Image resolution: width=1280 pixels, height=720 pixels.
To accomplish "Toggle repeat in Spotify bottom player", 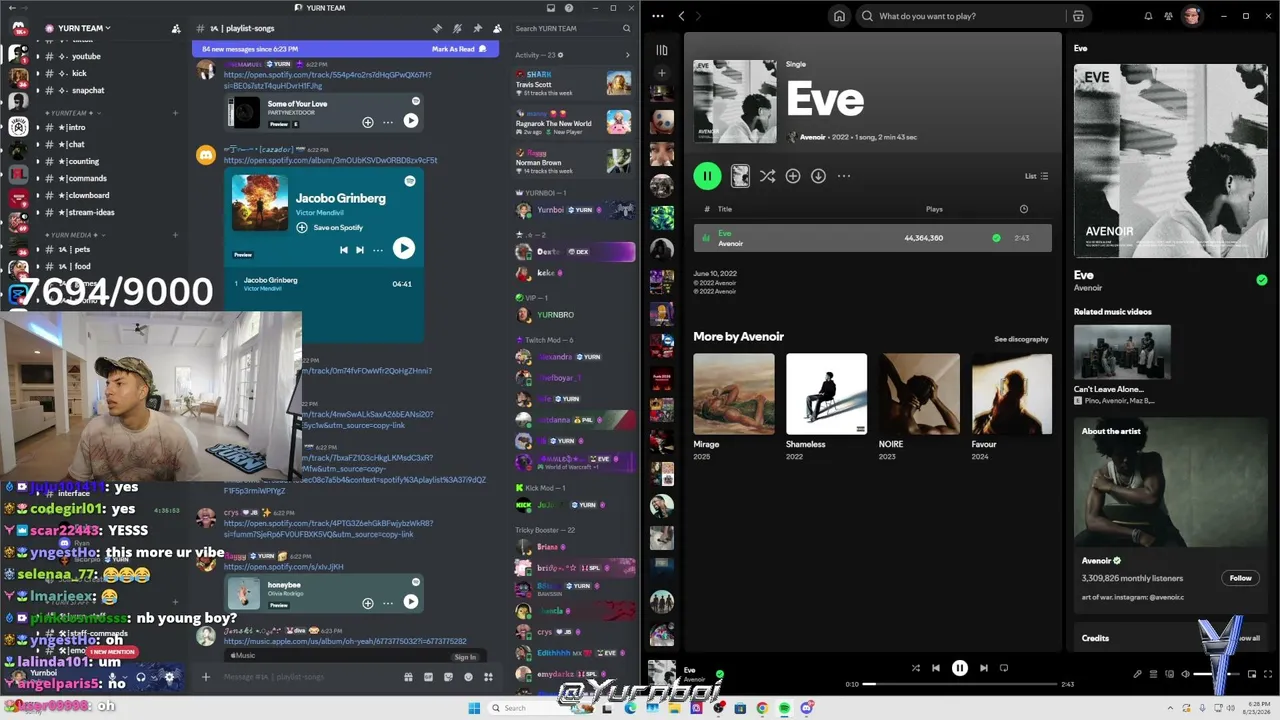I will point(1004,668).
